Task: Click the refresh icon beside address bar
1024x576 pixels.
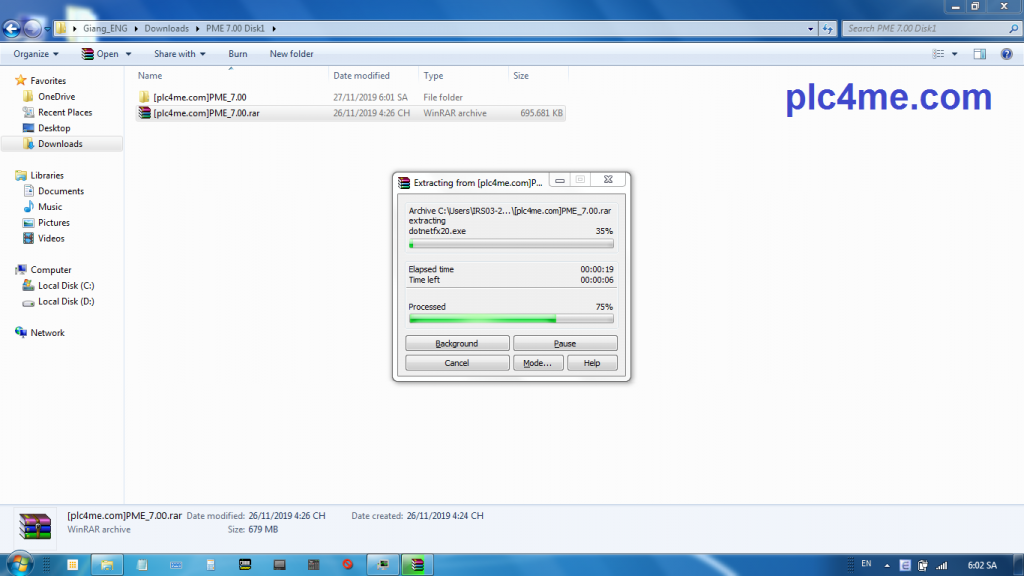Action: pos(827,28)
